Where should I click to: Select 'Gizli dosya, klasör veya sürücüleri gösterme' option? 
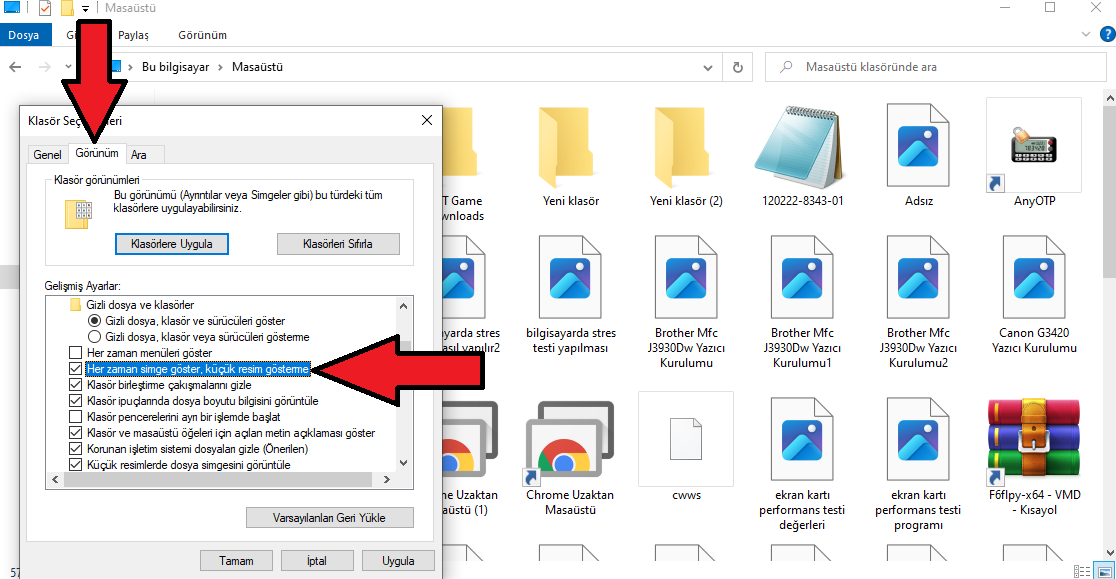(x=95, y=337)
